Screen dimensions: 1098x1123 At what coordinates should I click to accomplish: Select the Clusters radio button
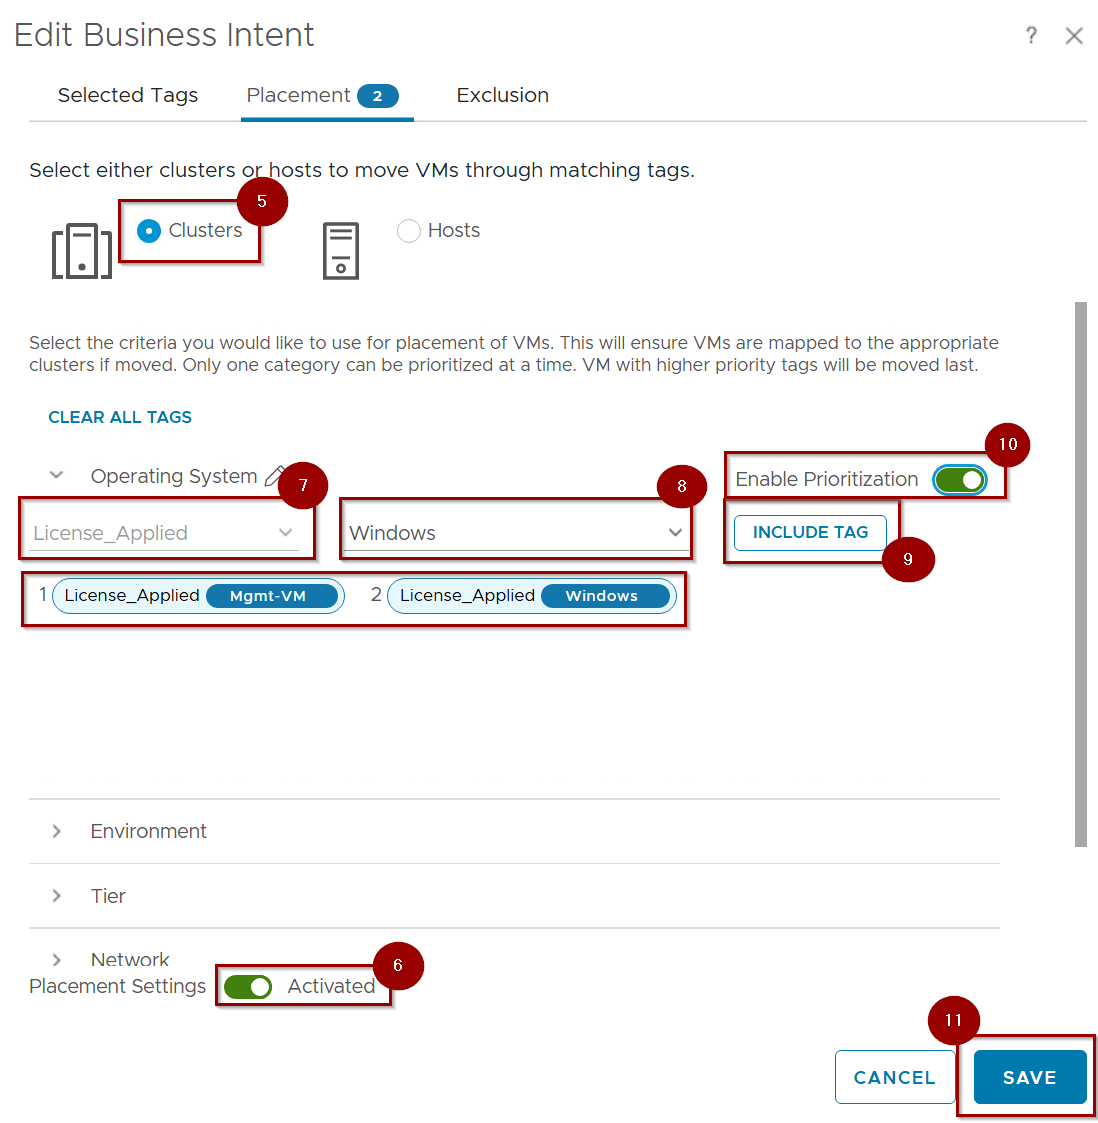[x=149, y=231]
